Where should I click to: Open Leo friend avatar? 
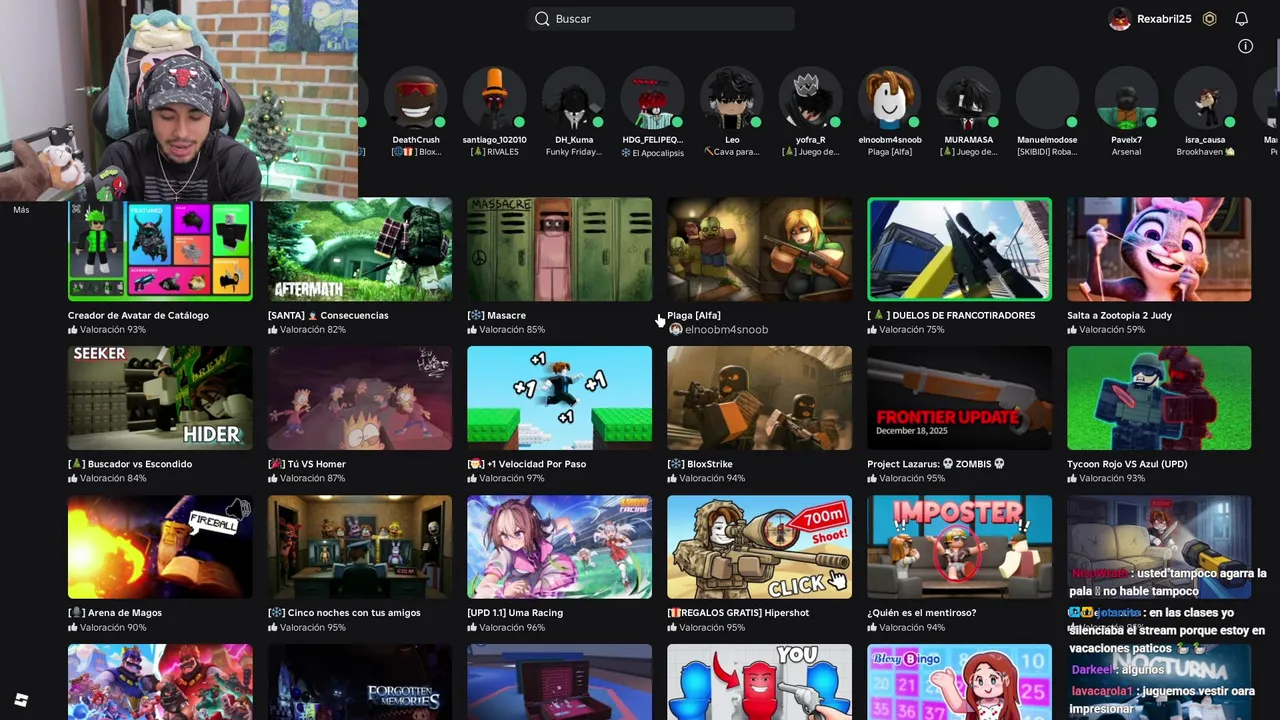point(732,98)
